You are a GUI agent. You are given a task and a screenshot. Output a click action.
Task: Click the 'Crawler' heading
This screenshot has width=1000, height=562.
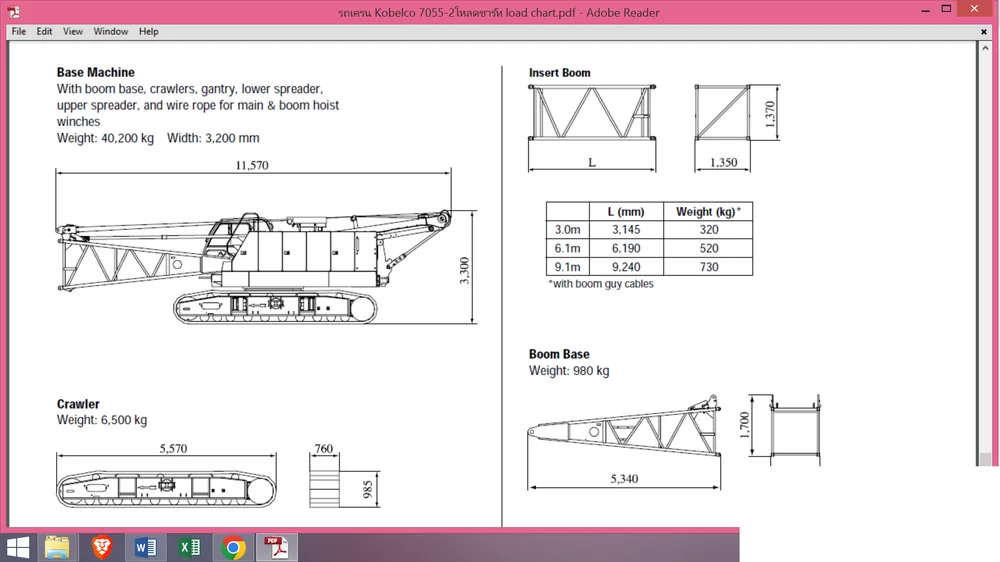pos(78,404)
